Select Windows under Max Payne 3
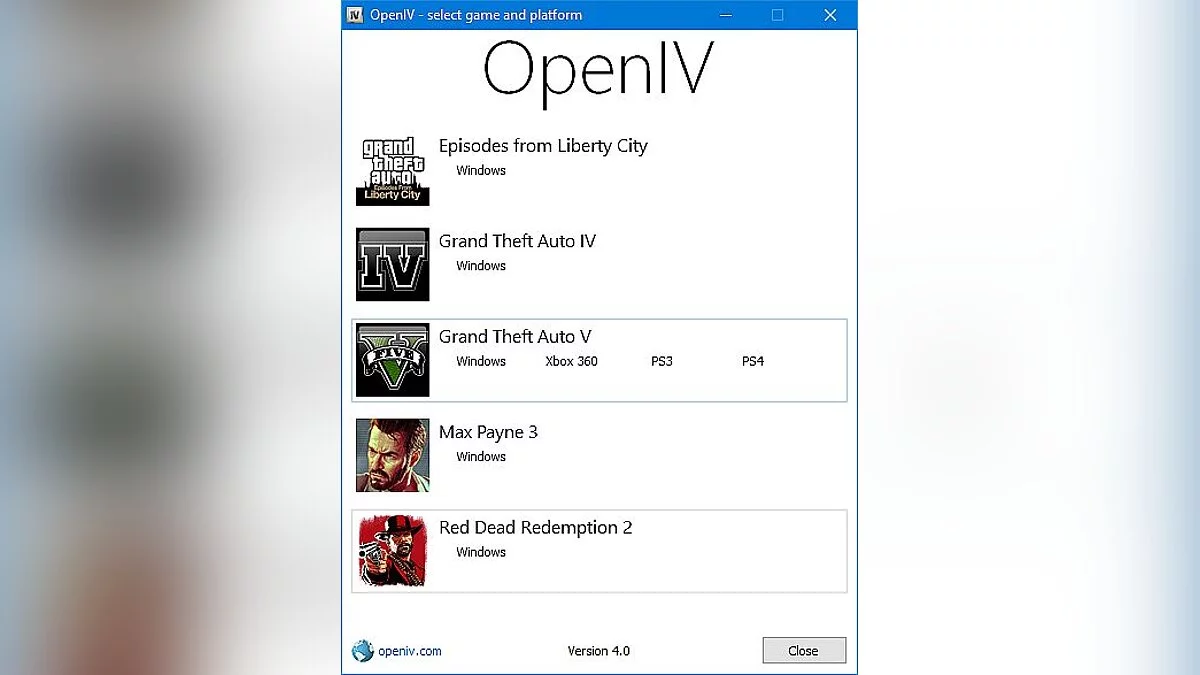 (x=480, y=456)
